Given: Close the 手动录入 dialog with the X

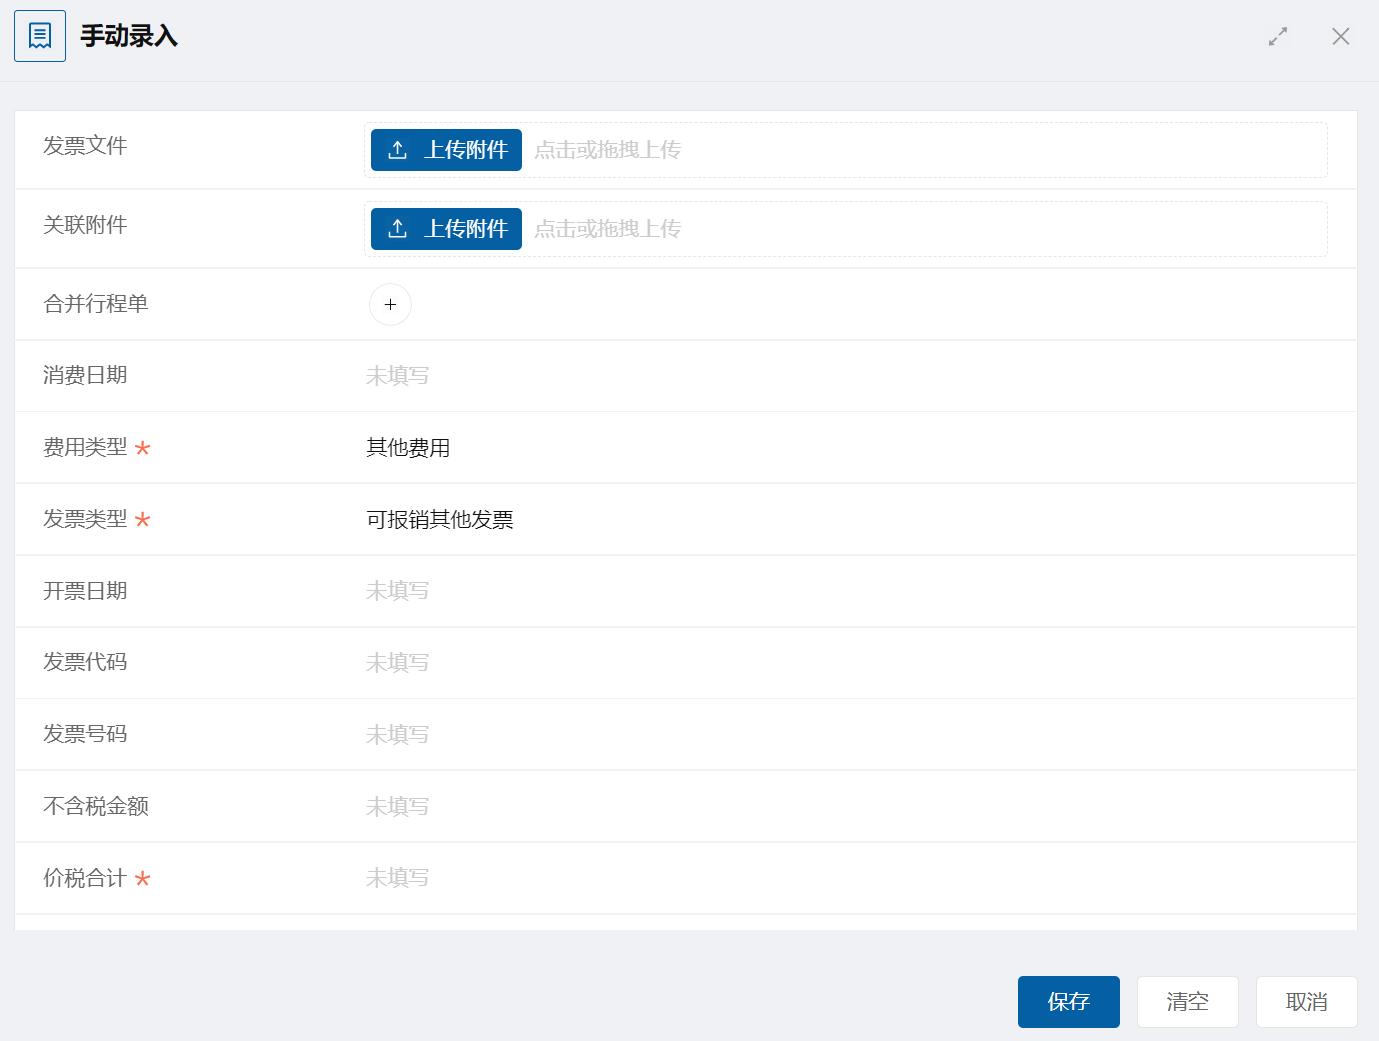Looking at the screenshot, I should [1341, 37].
